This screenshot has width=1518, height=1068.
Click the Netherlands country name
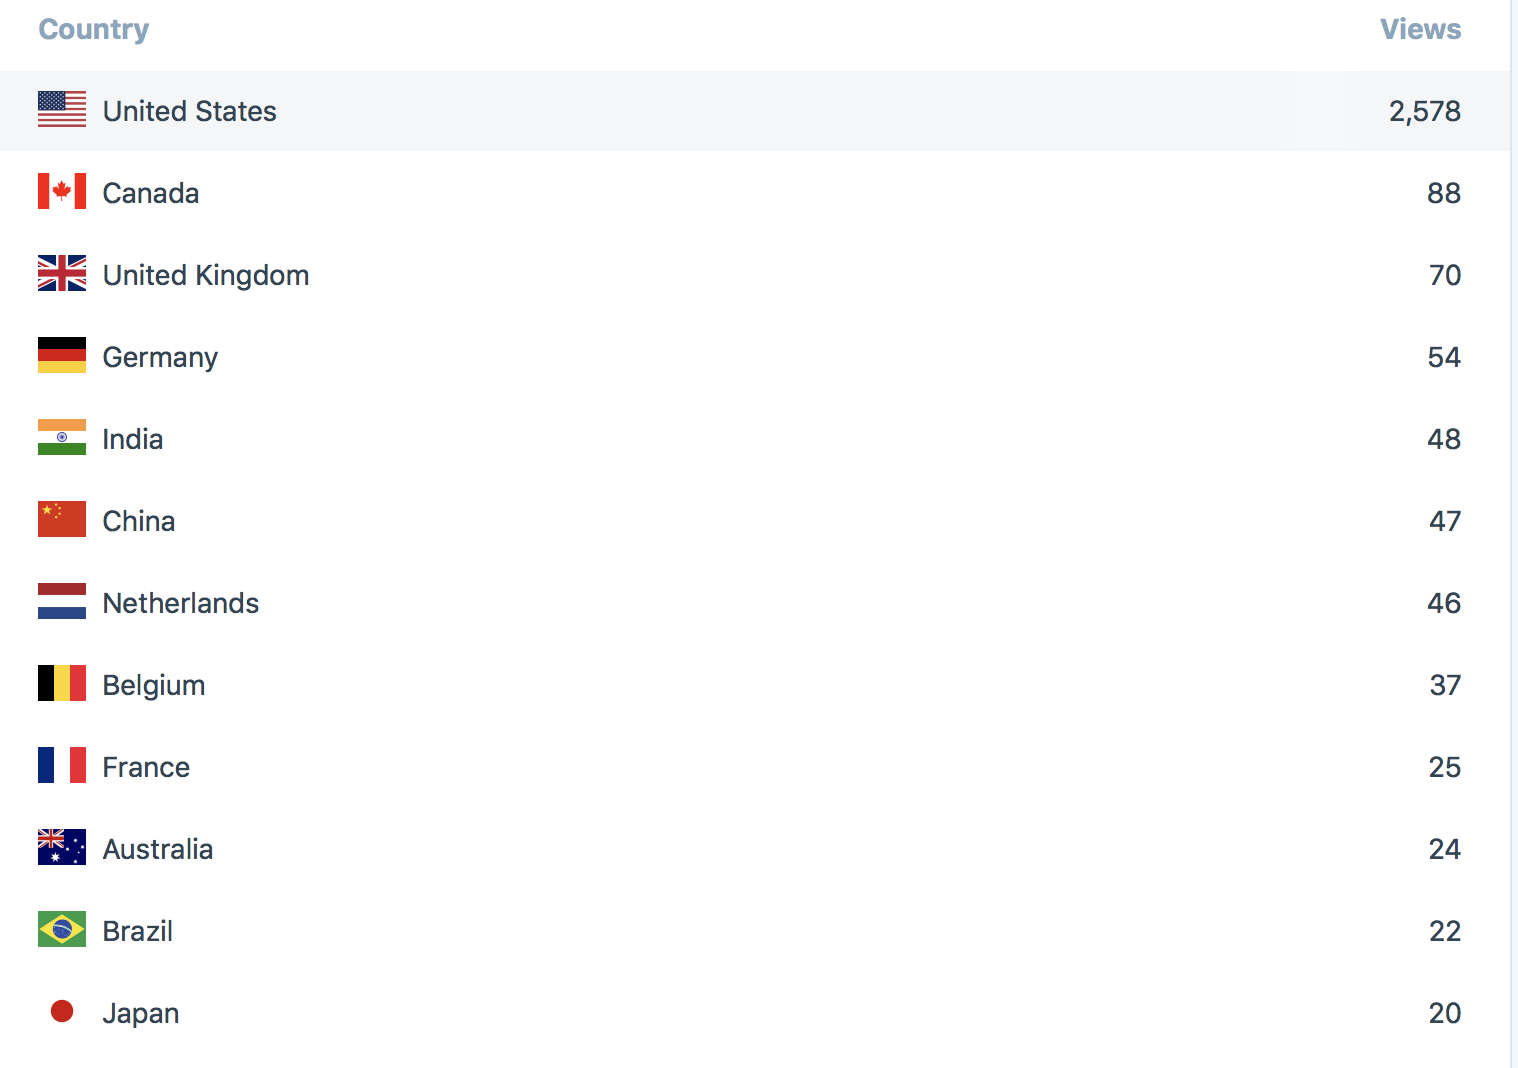point(181,603)
